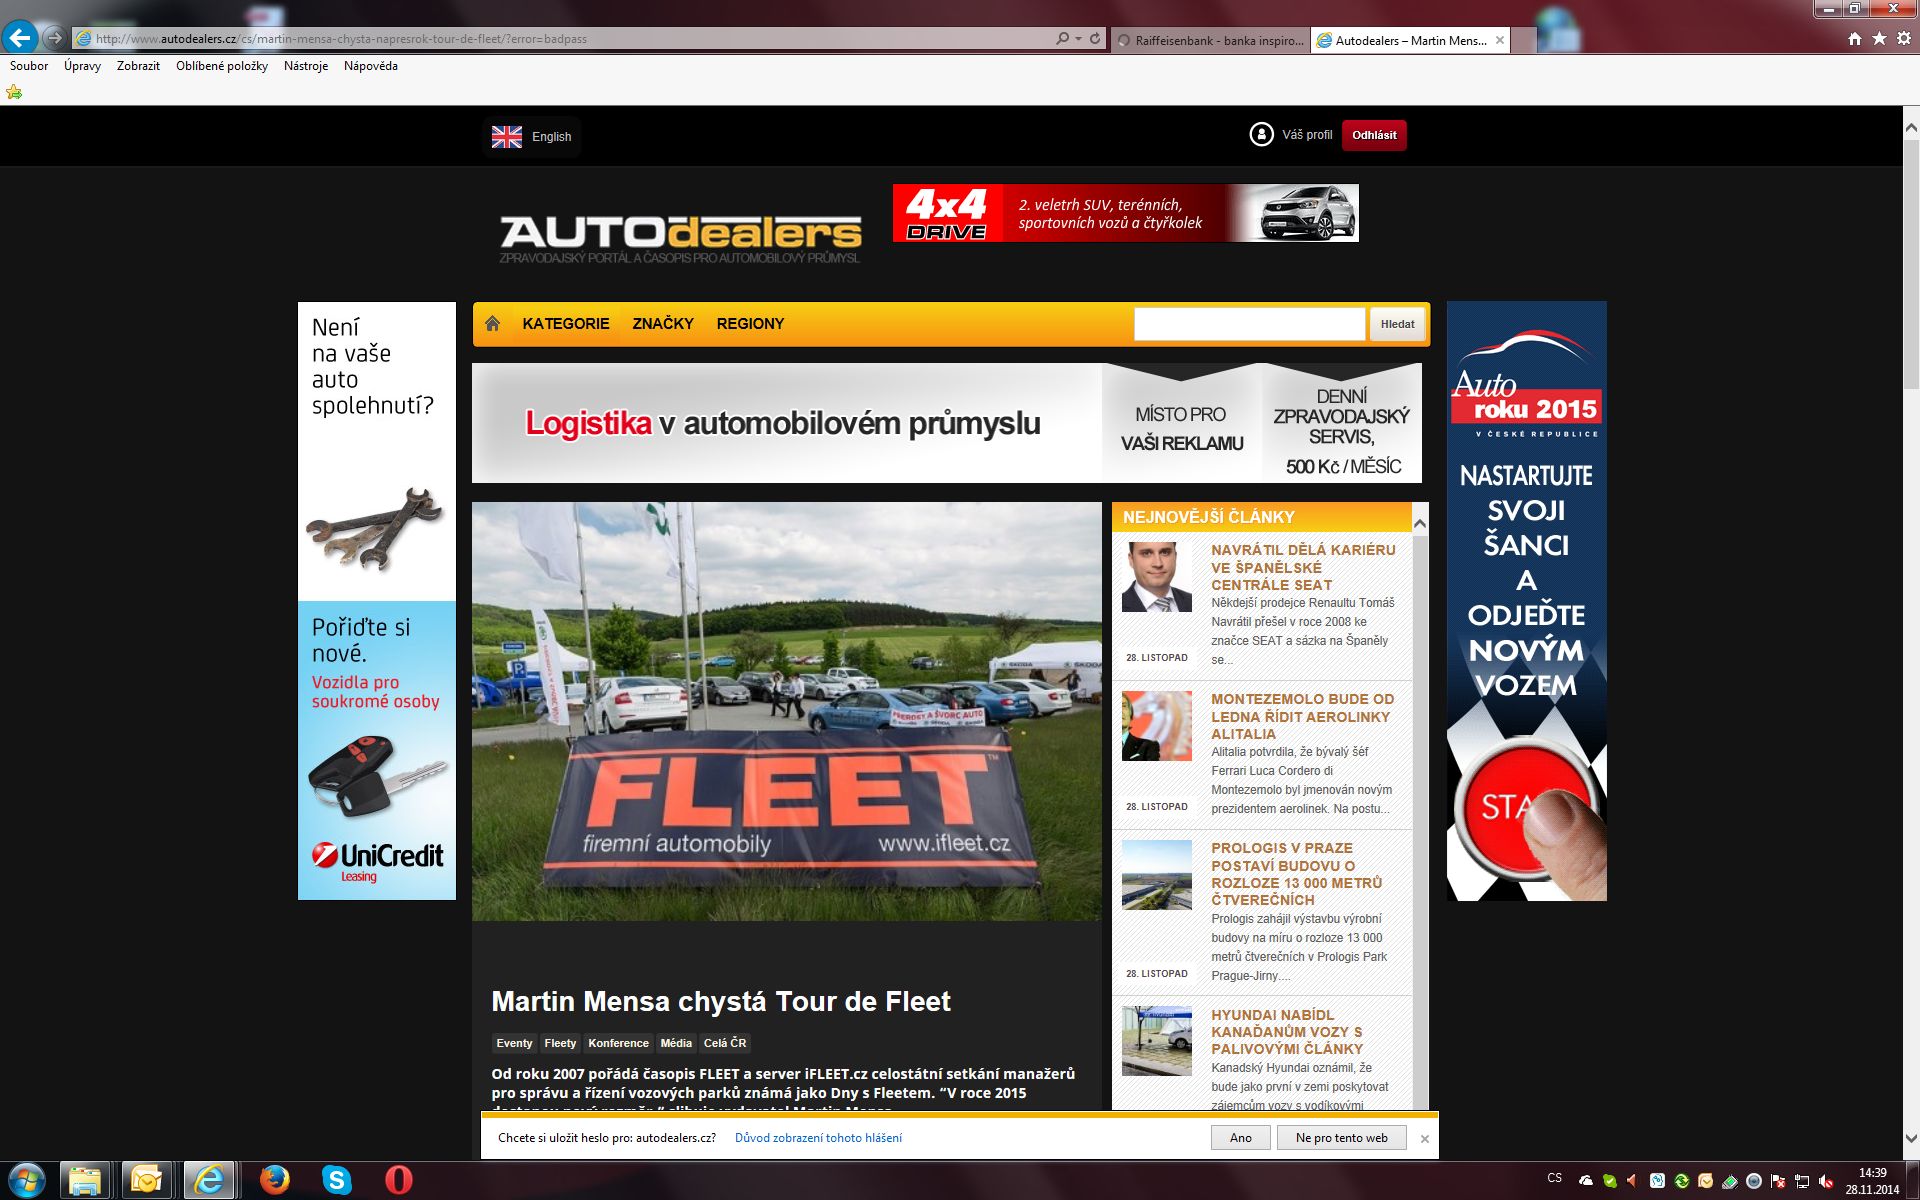Select the Fleety tag
This screenshot has width=1920, height=1200.
(x=560, y=1043)
